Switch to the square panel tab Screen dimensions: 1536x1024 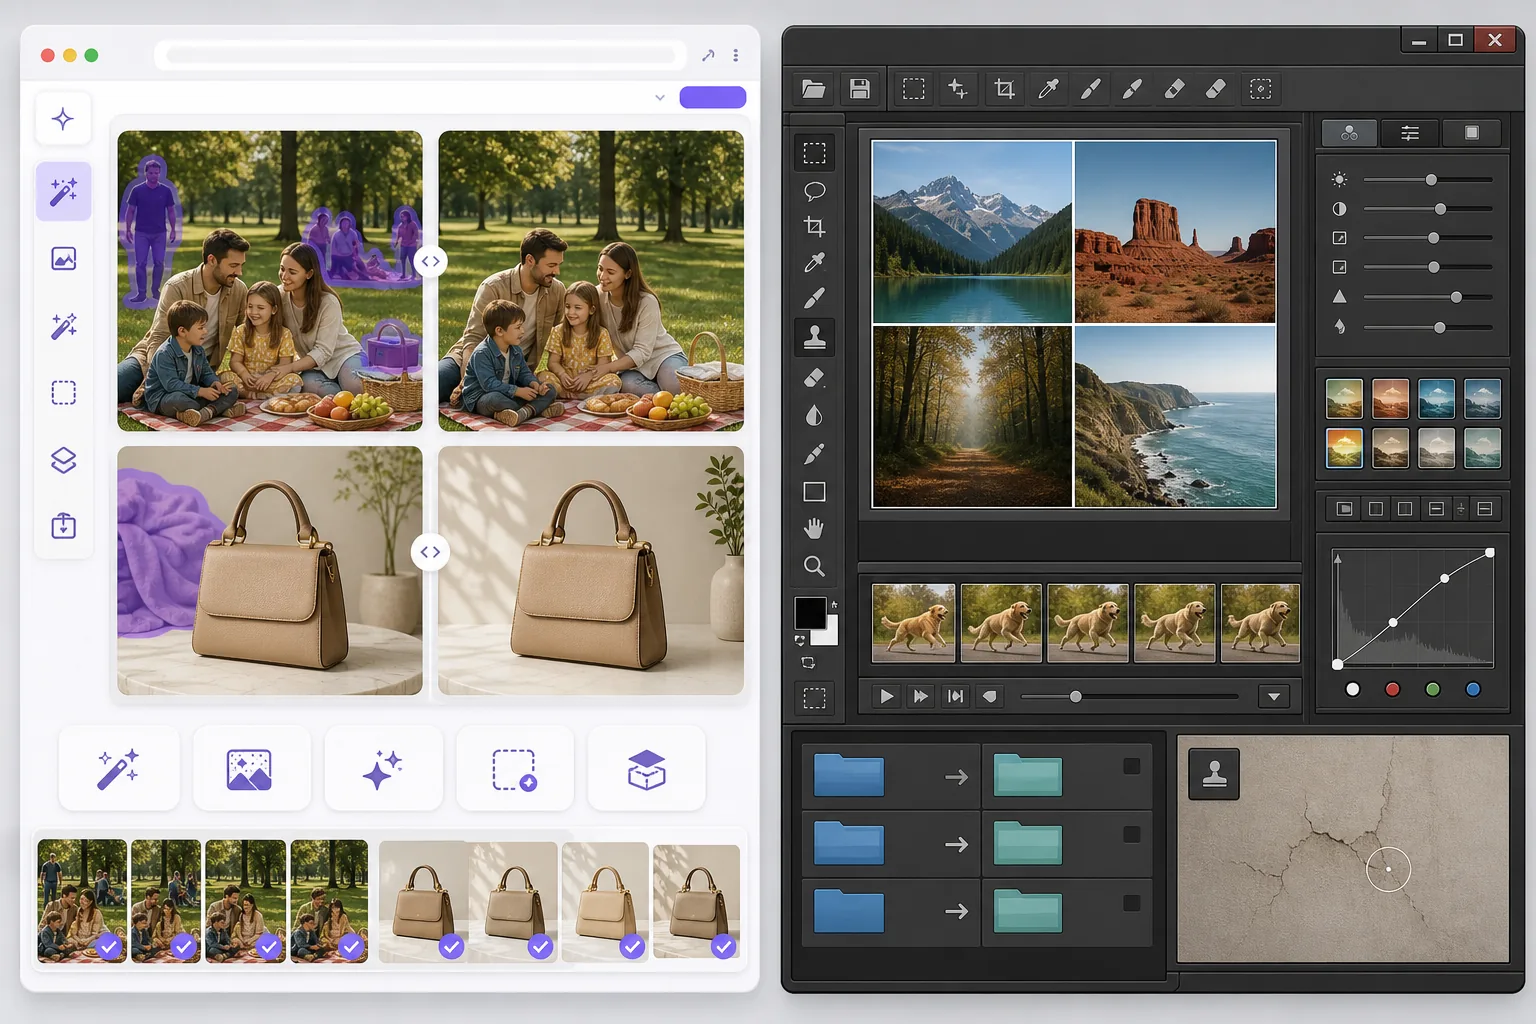[x=1472, y=133]
